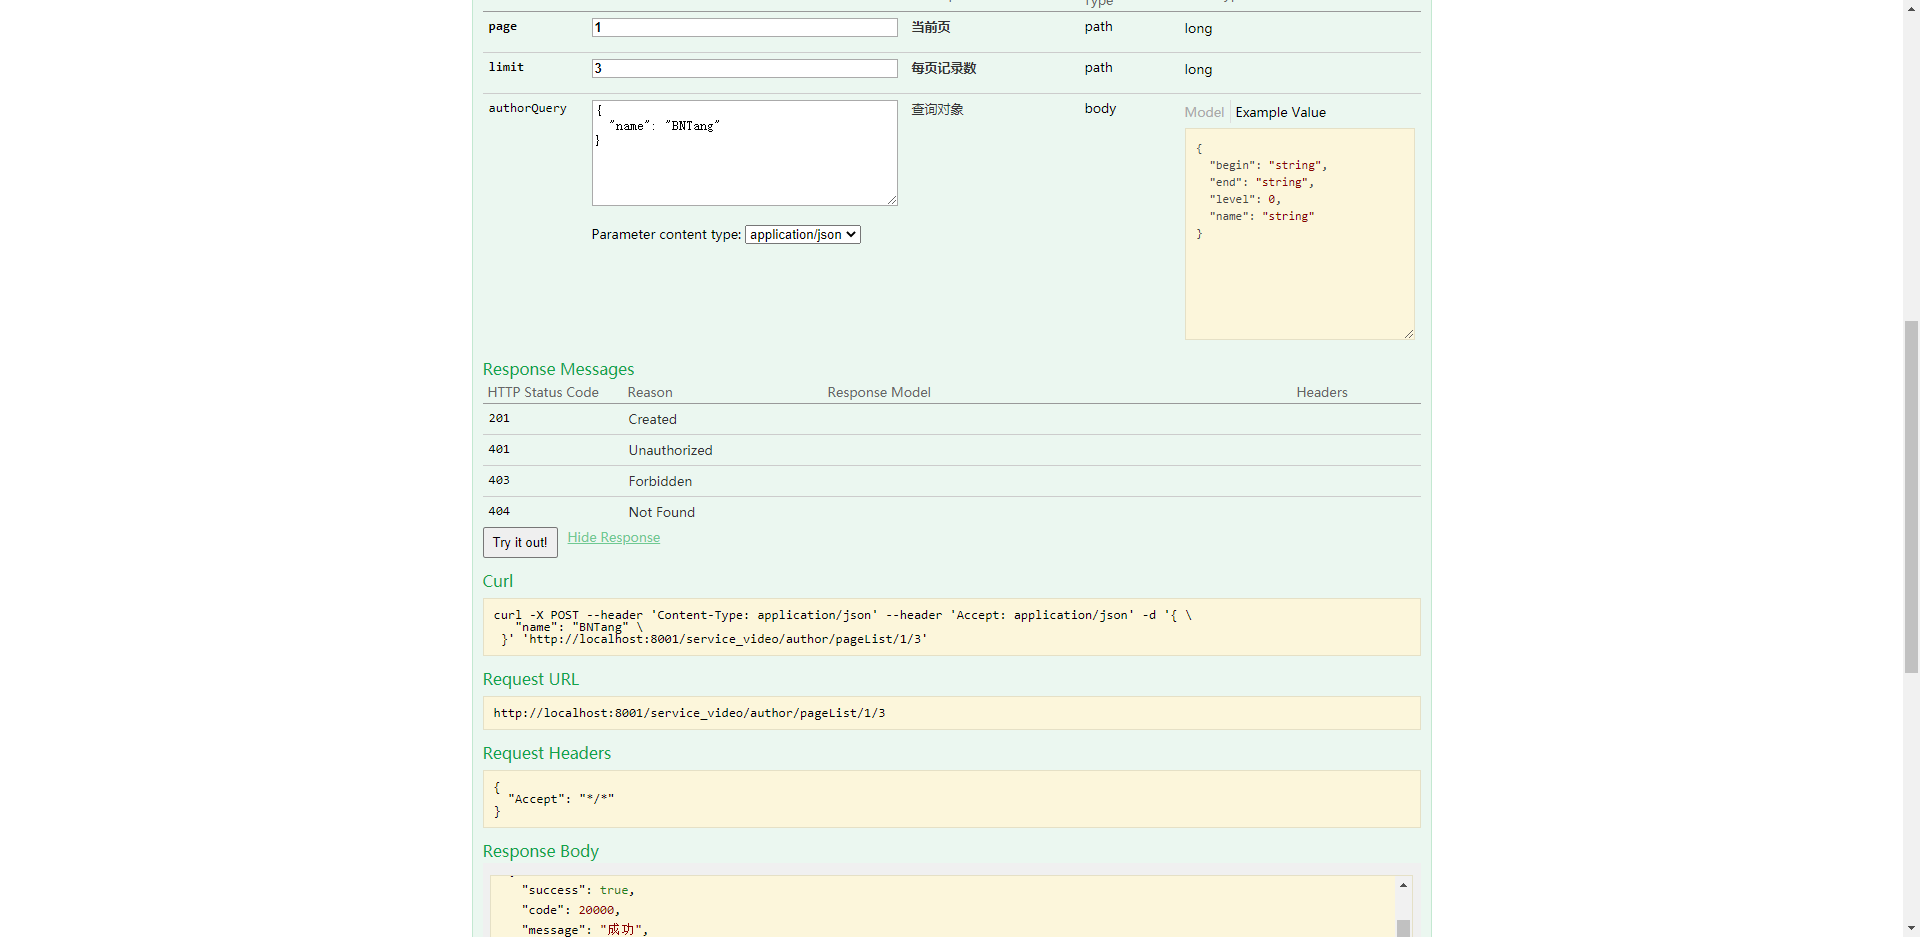Click the page parameter input field

point(744,28)
